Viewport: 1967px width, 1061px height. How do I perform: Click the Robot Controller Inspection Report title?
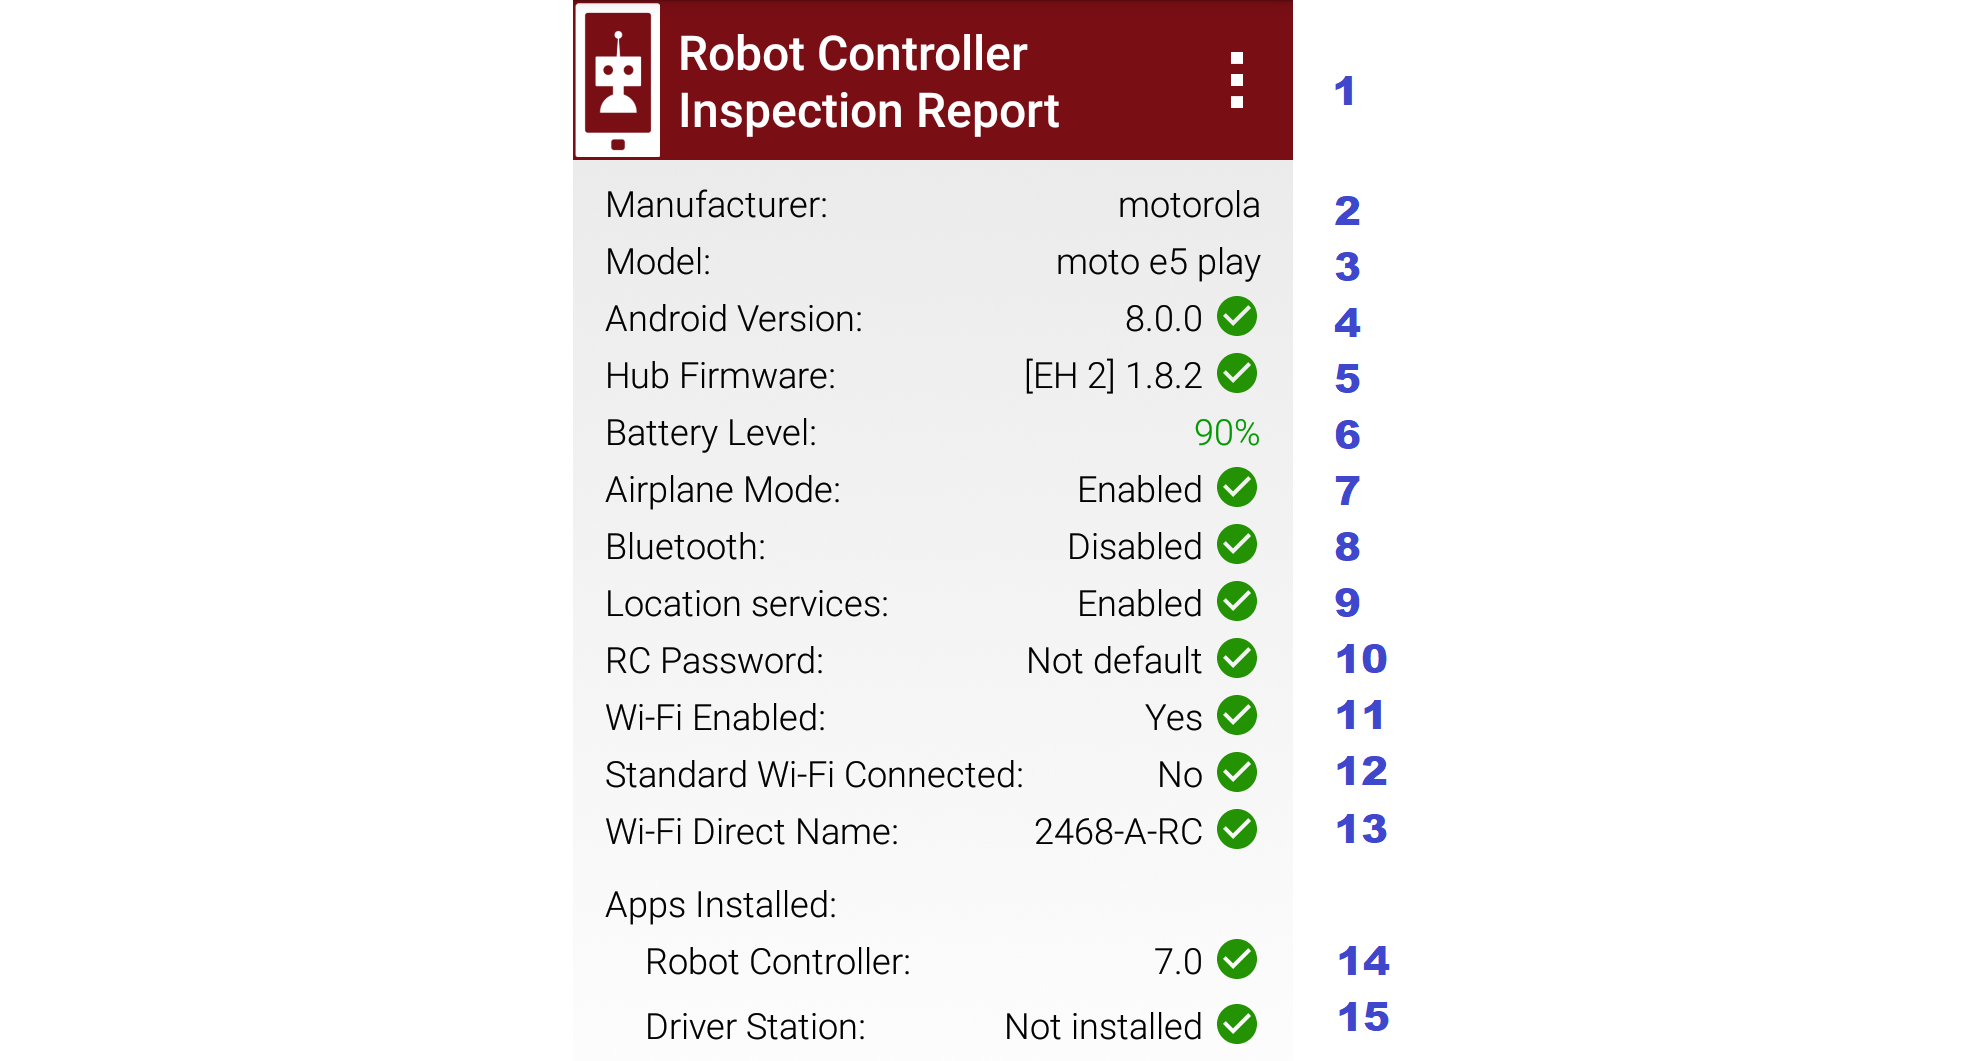(x=867, y=82)
